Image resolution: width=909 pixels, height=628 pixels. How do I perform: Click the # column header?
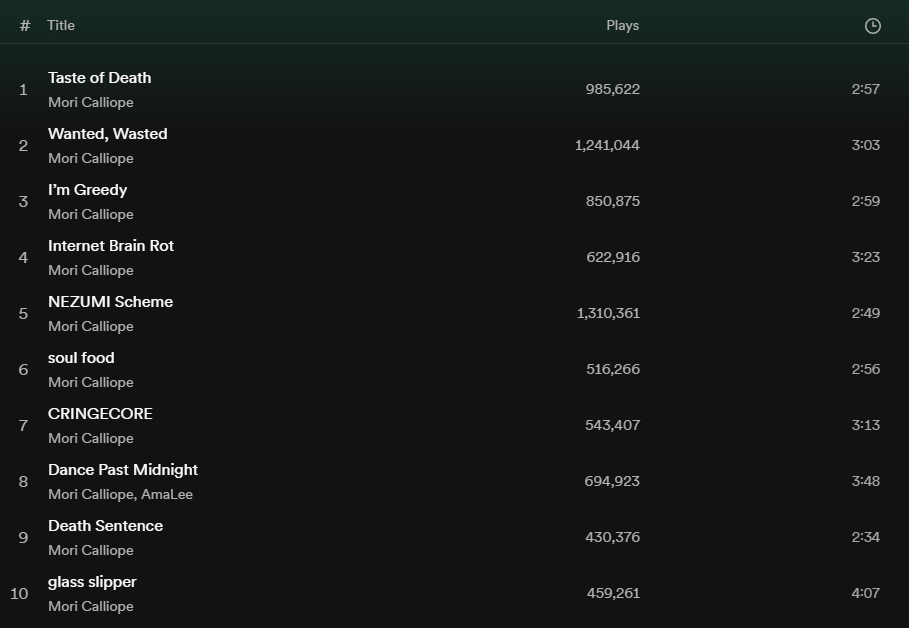pyautogui.click(x=25, y=26)
